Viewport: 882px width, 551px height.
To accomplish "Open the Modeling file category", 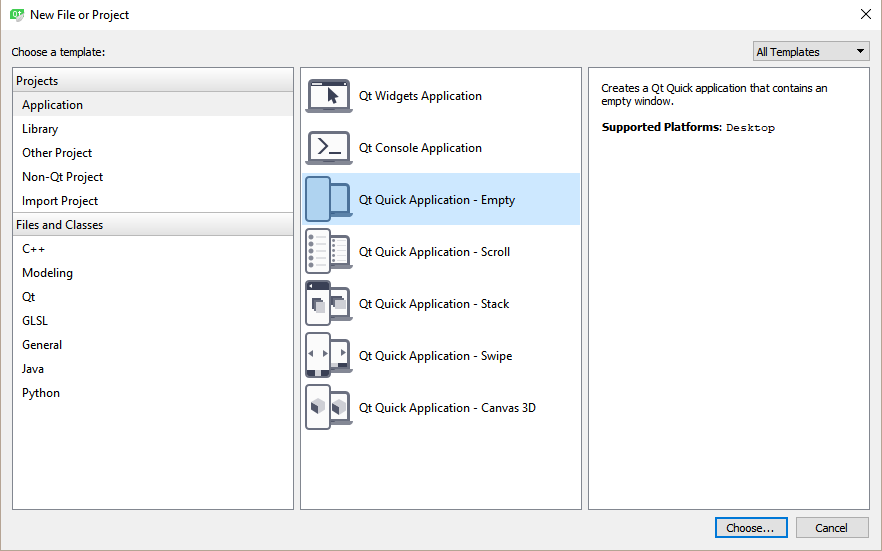I will tap(47, 273).
